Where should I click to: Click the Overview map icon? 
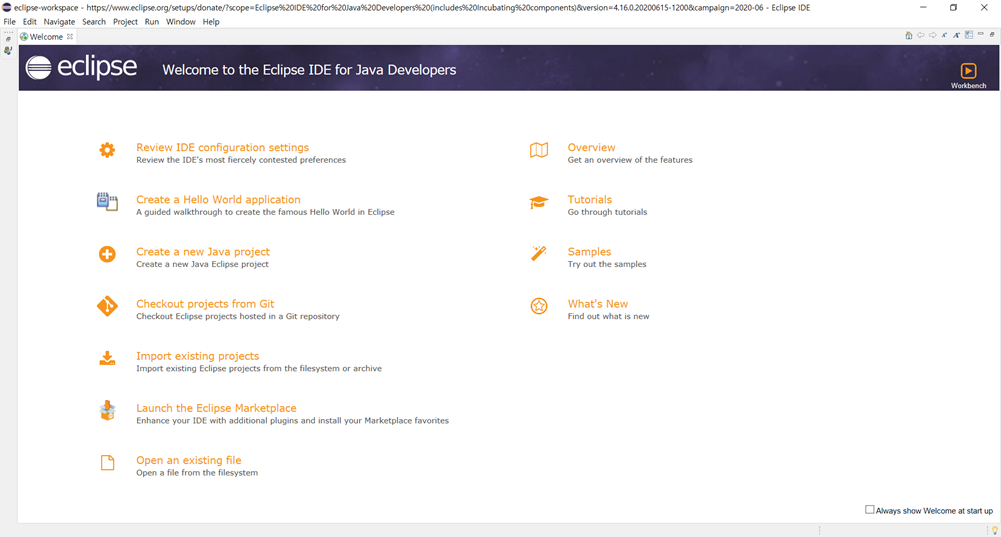539,150
